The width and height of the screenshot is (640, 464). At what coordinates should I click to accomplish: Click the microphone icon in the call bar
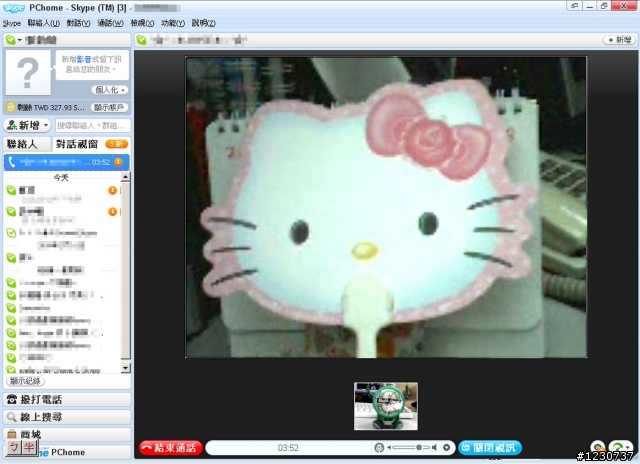tap(379, 448)
